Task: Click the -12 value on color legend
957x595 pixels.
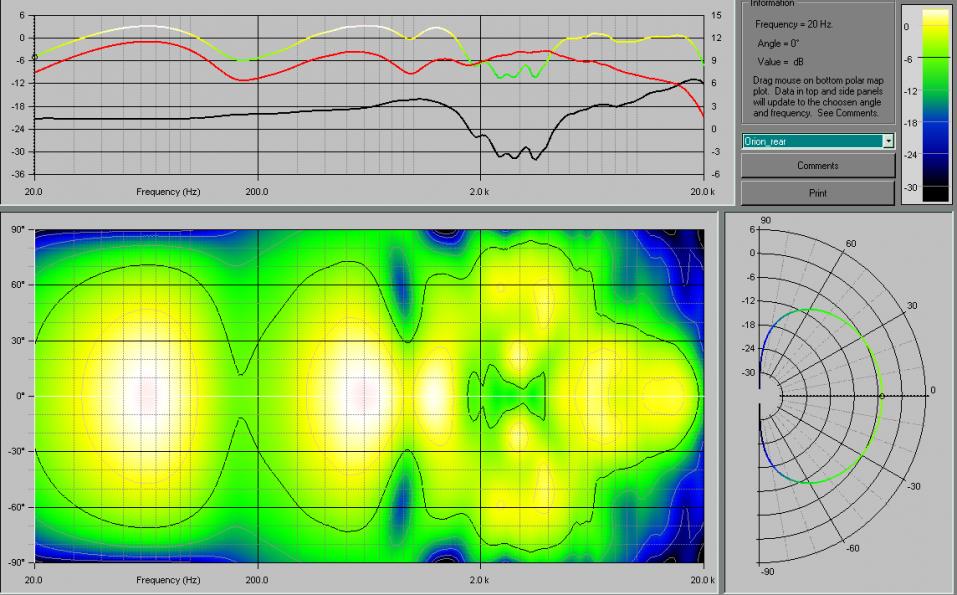Action: (911, 91)
